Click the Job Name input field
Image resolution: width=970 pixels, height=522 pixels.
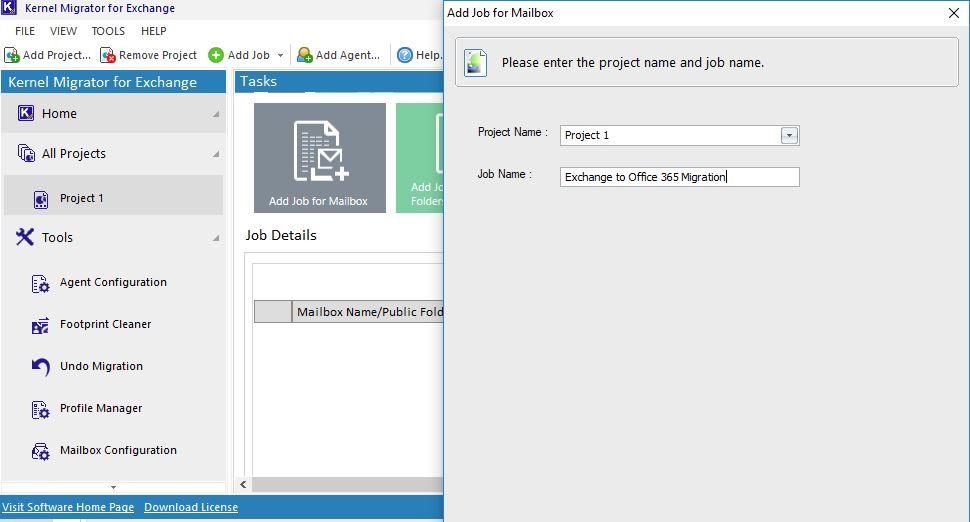tap(679, 177)
